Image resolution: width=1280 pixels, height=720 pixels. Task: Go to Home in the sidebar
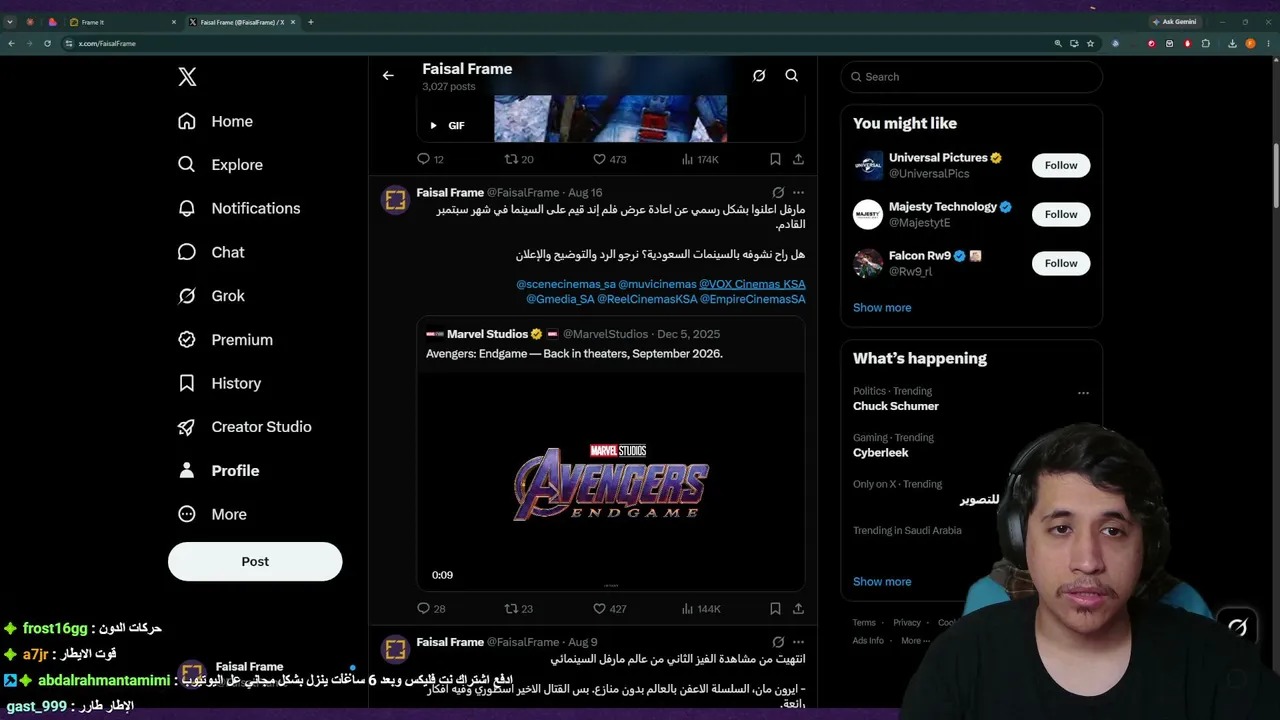[x=215, y=121]
